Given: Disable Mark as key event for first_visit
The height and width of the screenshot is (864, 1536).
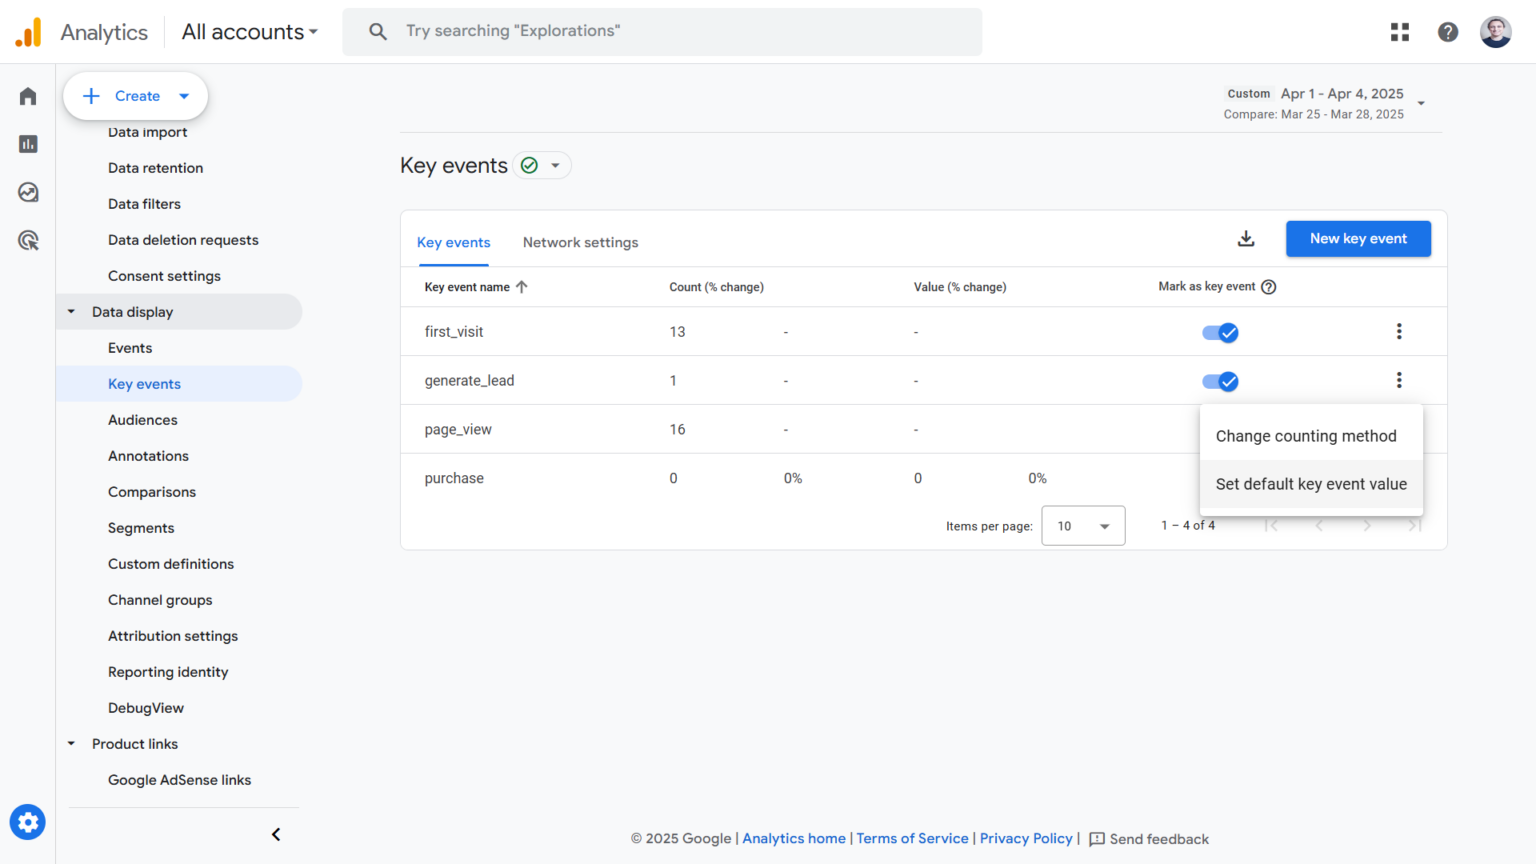Looking at the screenshot, I should click(x=1220, y=331).
